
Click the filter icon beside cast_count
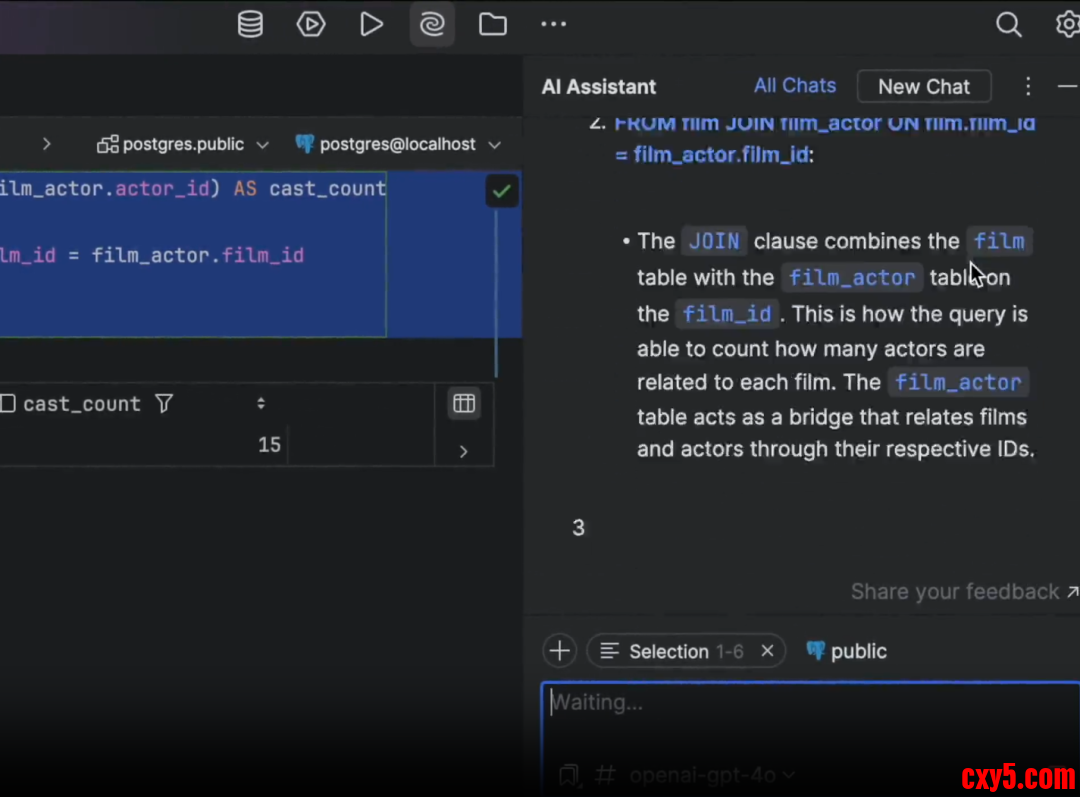(164, 404)
